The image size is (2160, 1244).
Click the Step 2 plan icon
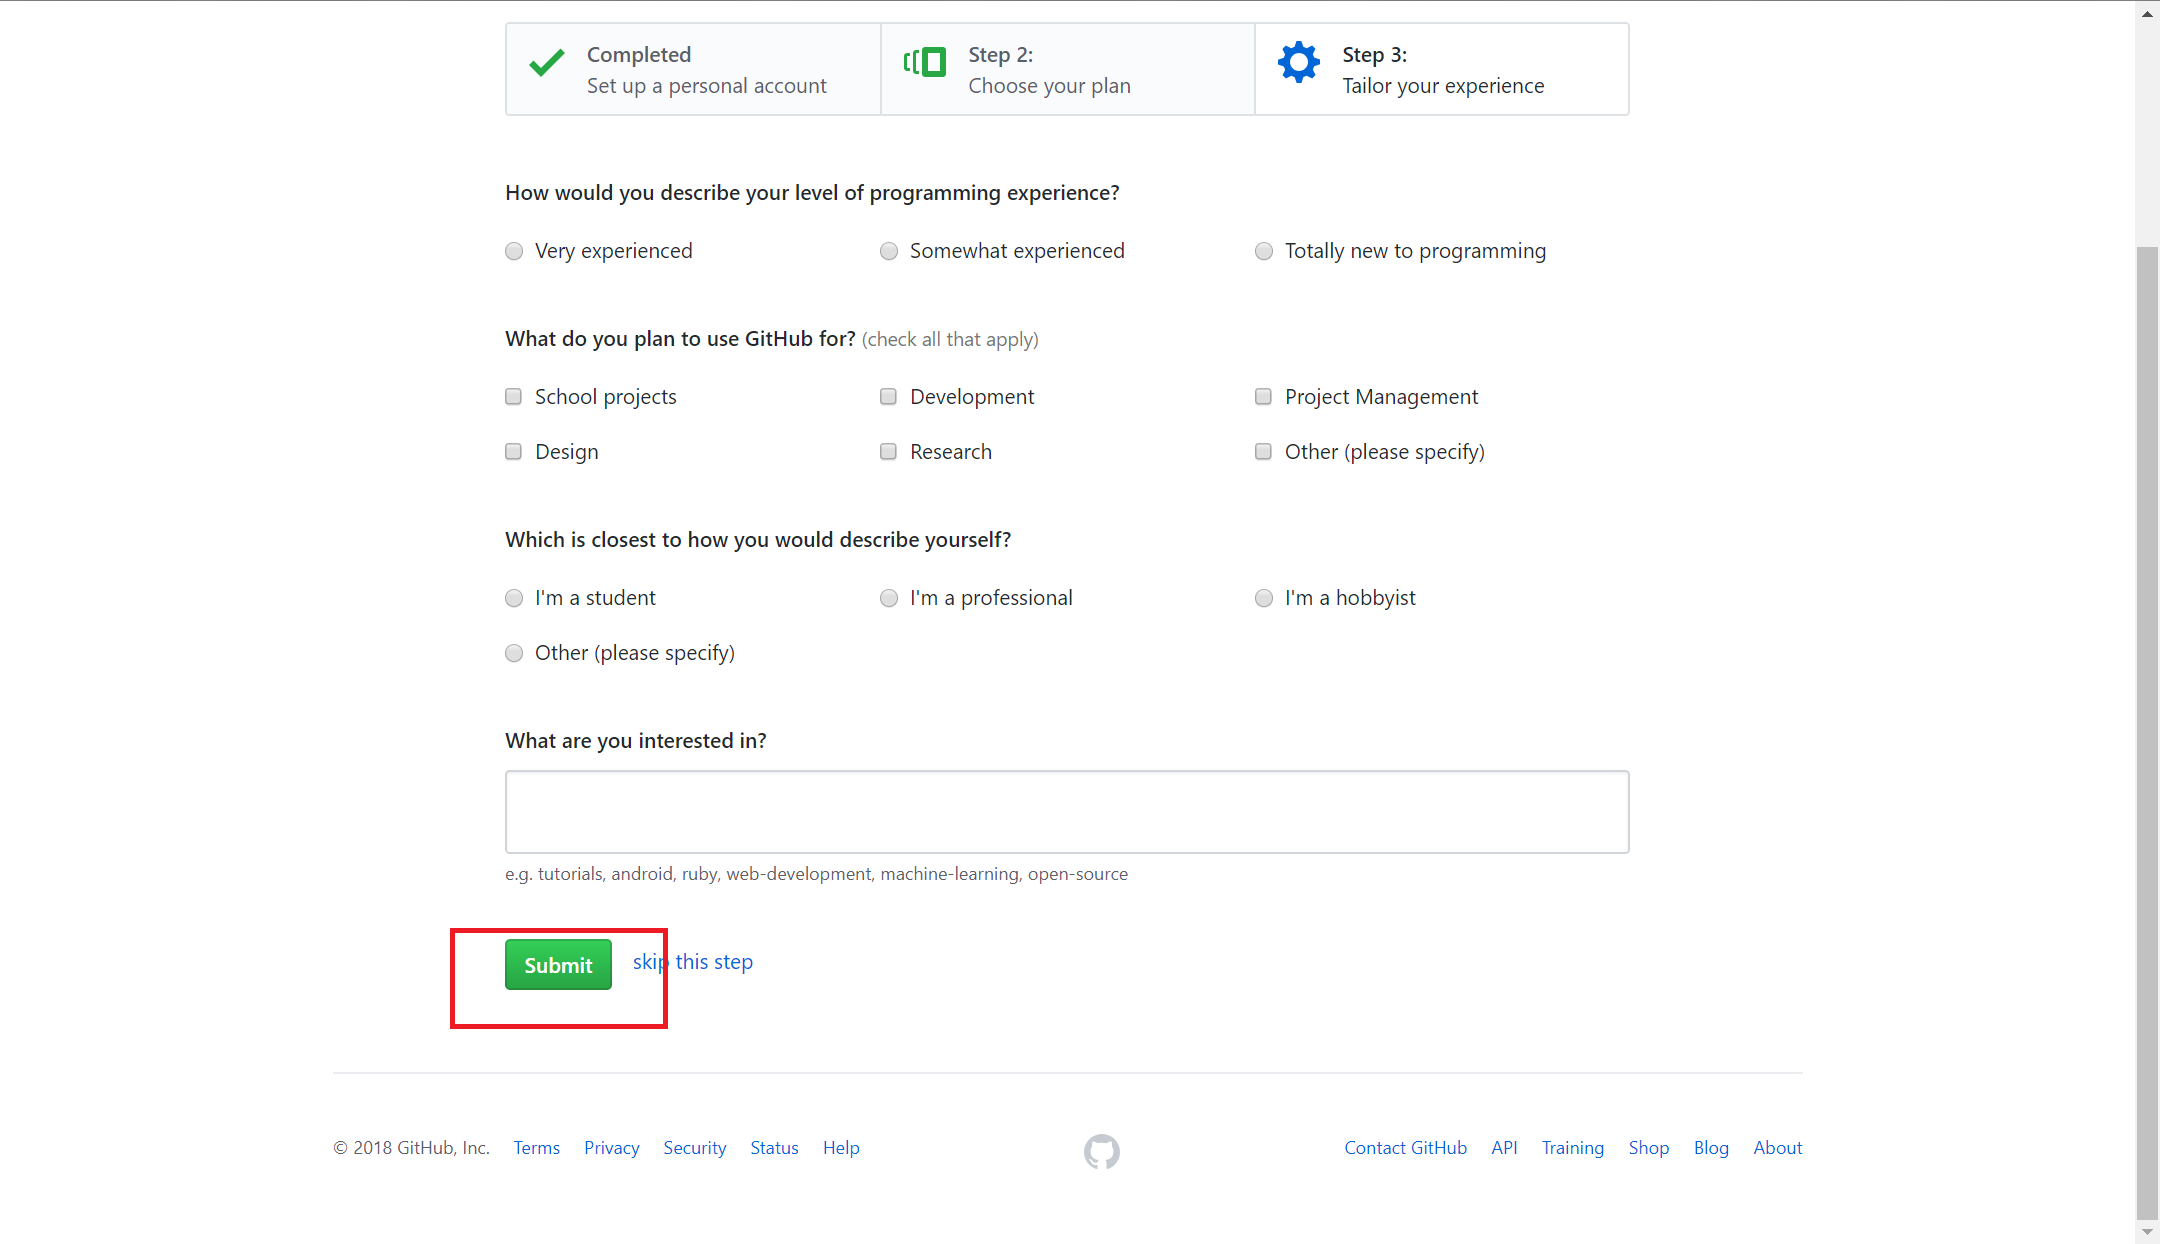click(925, 62)
